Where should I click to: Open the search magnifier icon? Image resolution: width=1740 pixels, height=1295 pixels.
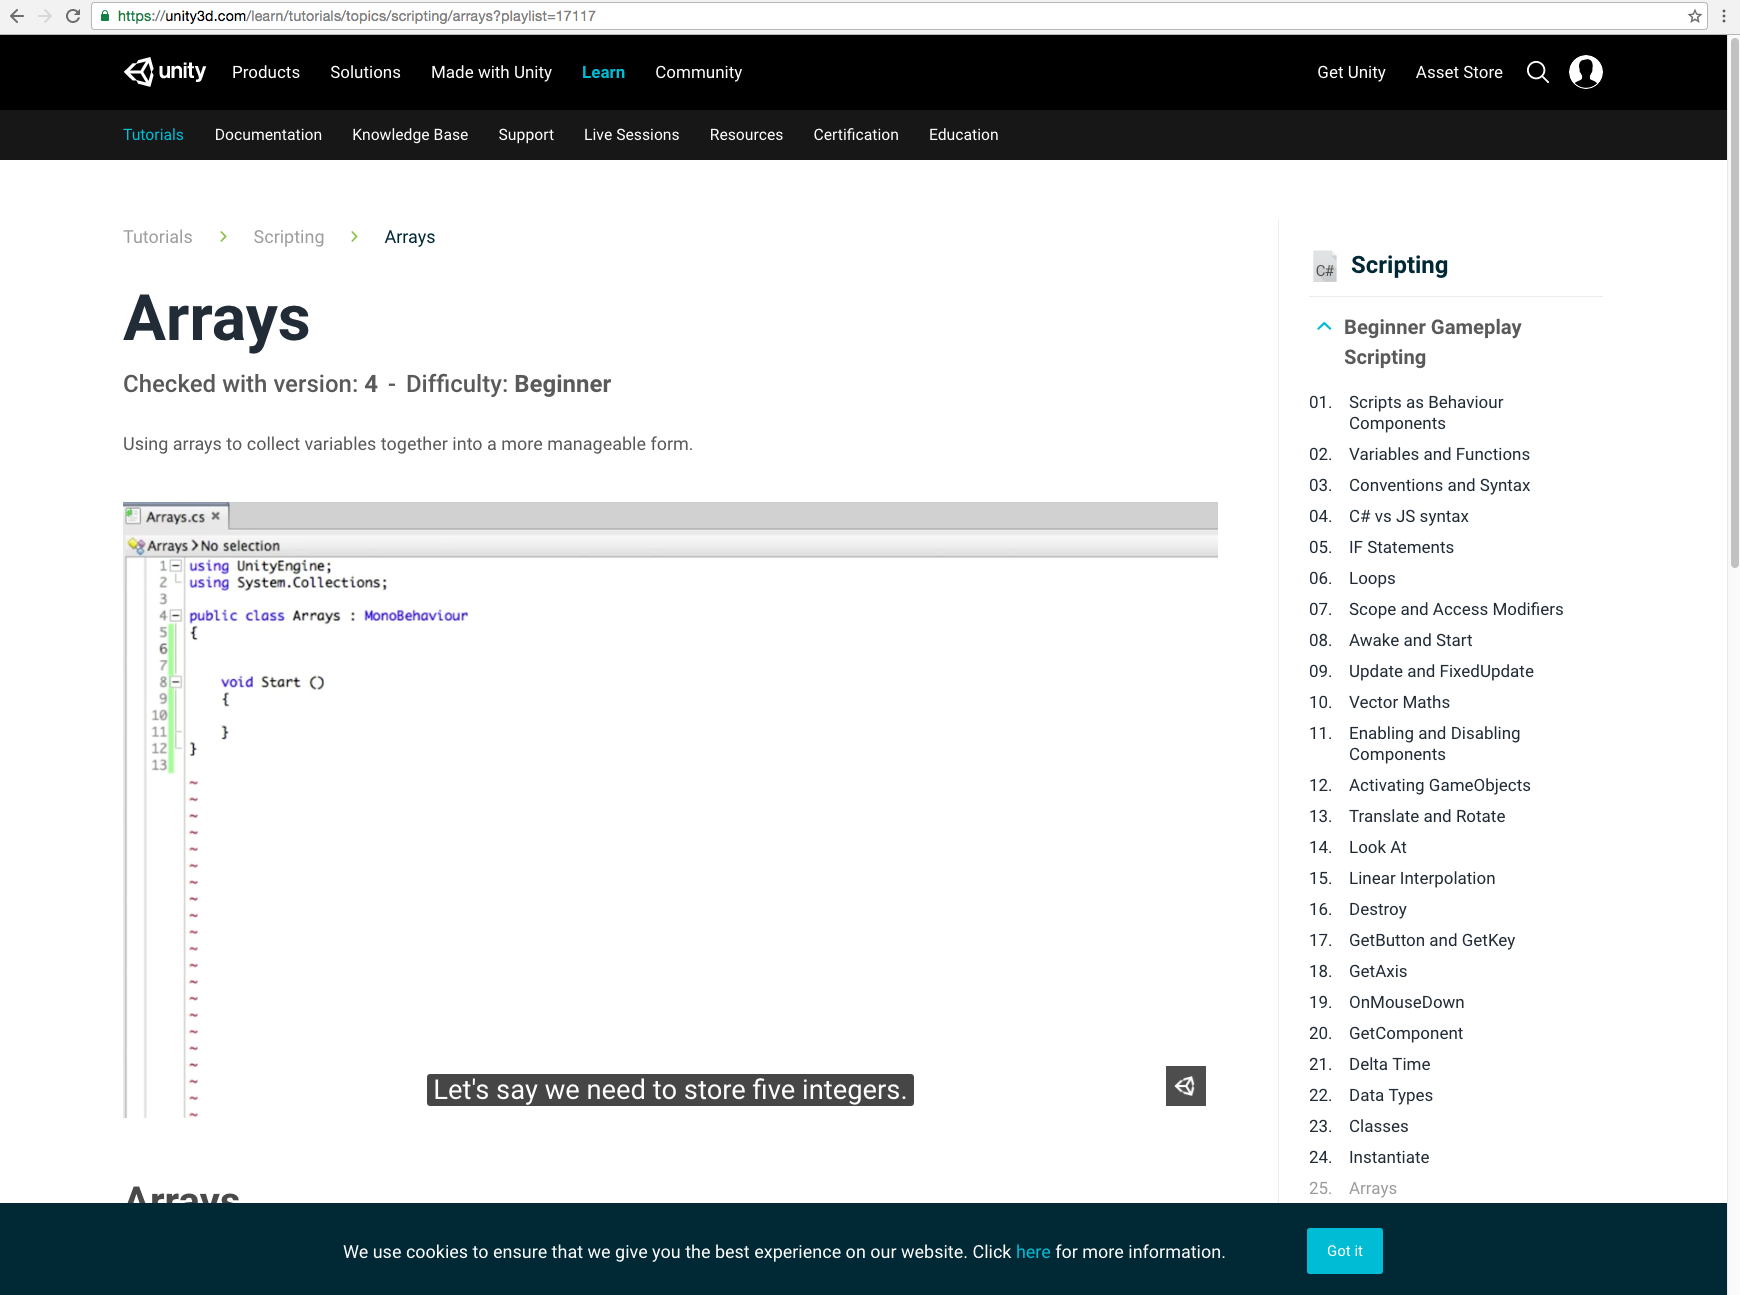click(x=1538, y=72)
